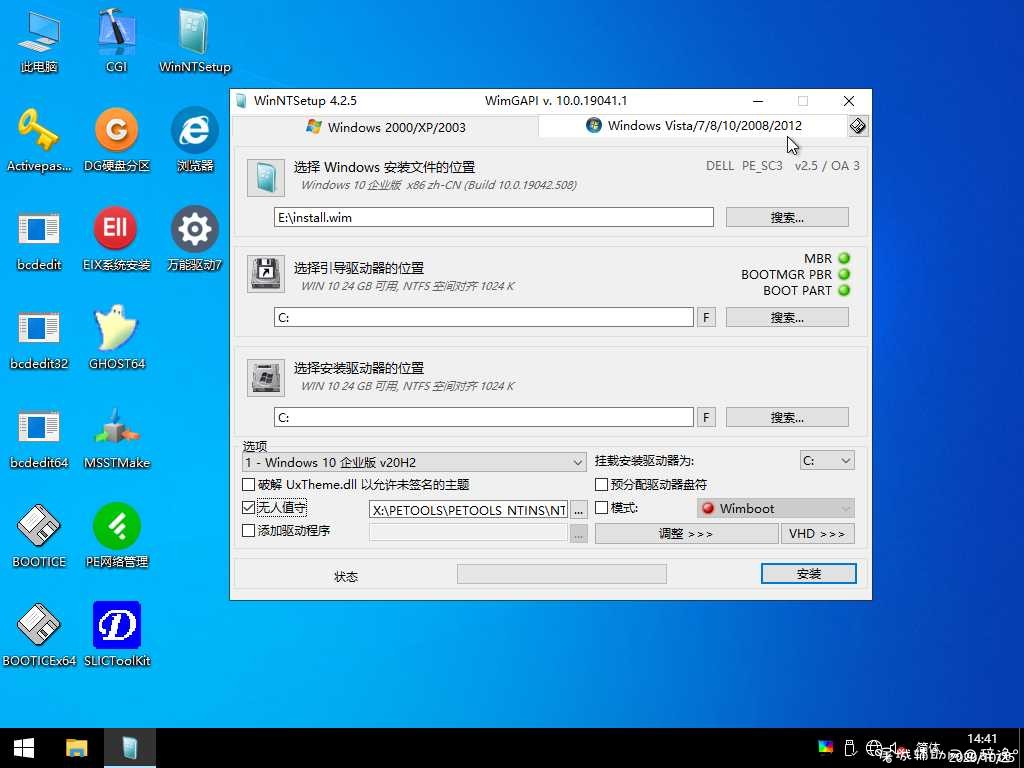Open the VHD >>> button
The height and width of the screenshot is (768, 1024).
point(817,534)
